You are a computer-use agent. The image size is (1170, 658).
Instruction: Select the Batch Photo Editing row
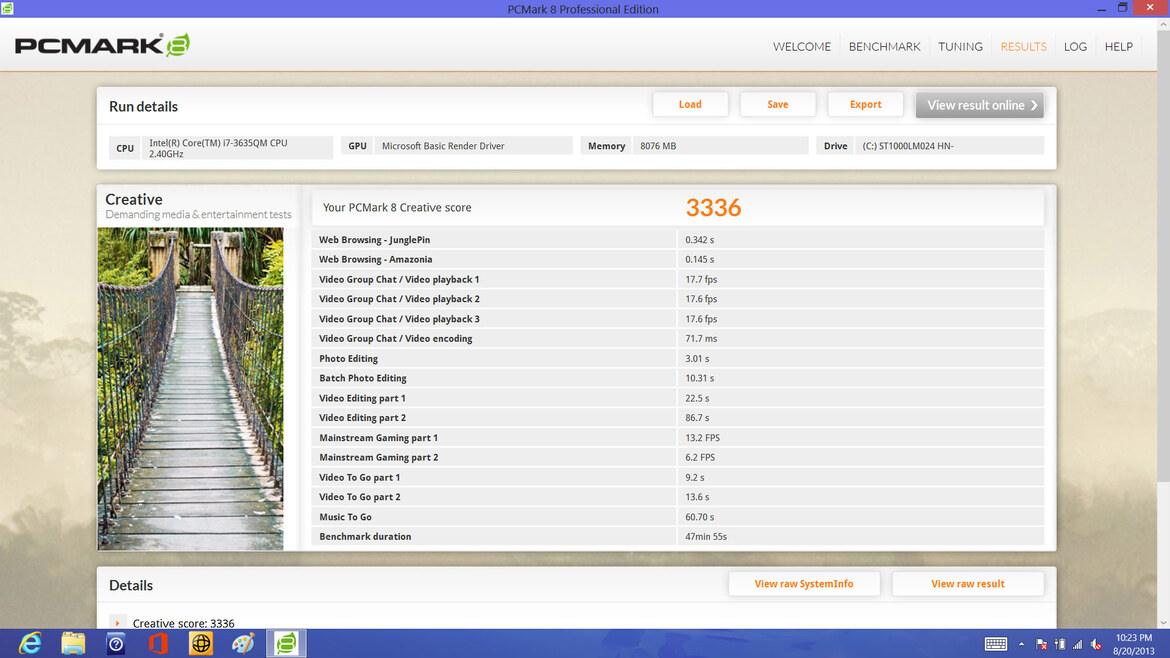678,378
